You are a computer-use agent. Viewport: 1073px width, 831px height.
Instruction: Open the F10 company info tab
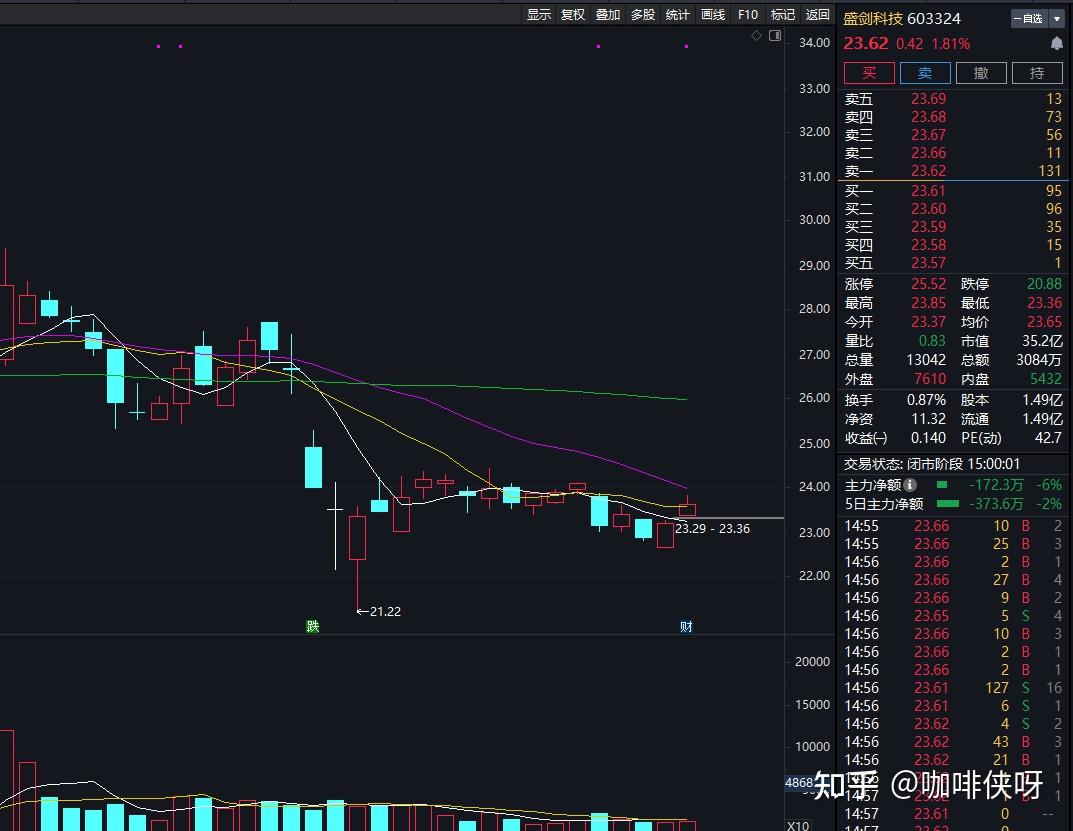[748, 14]
